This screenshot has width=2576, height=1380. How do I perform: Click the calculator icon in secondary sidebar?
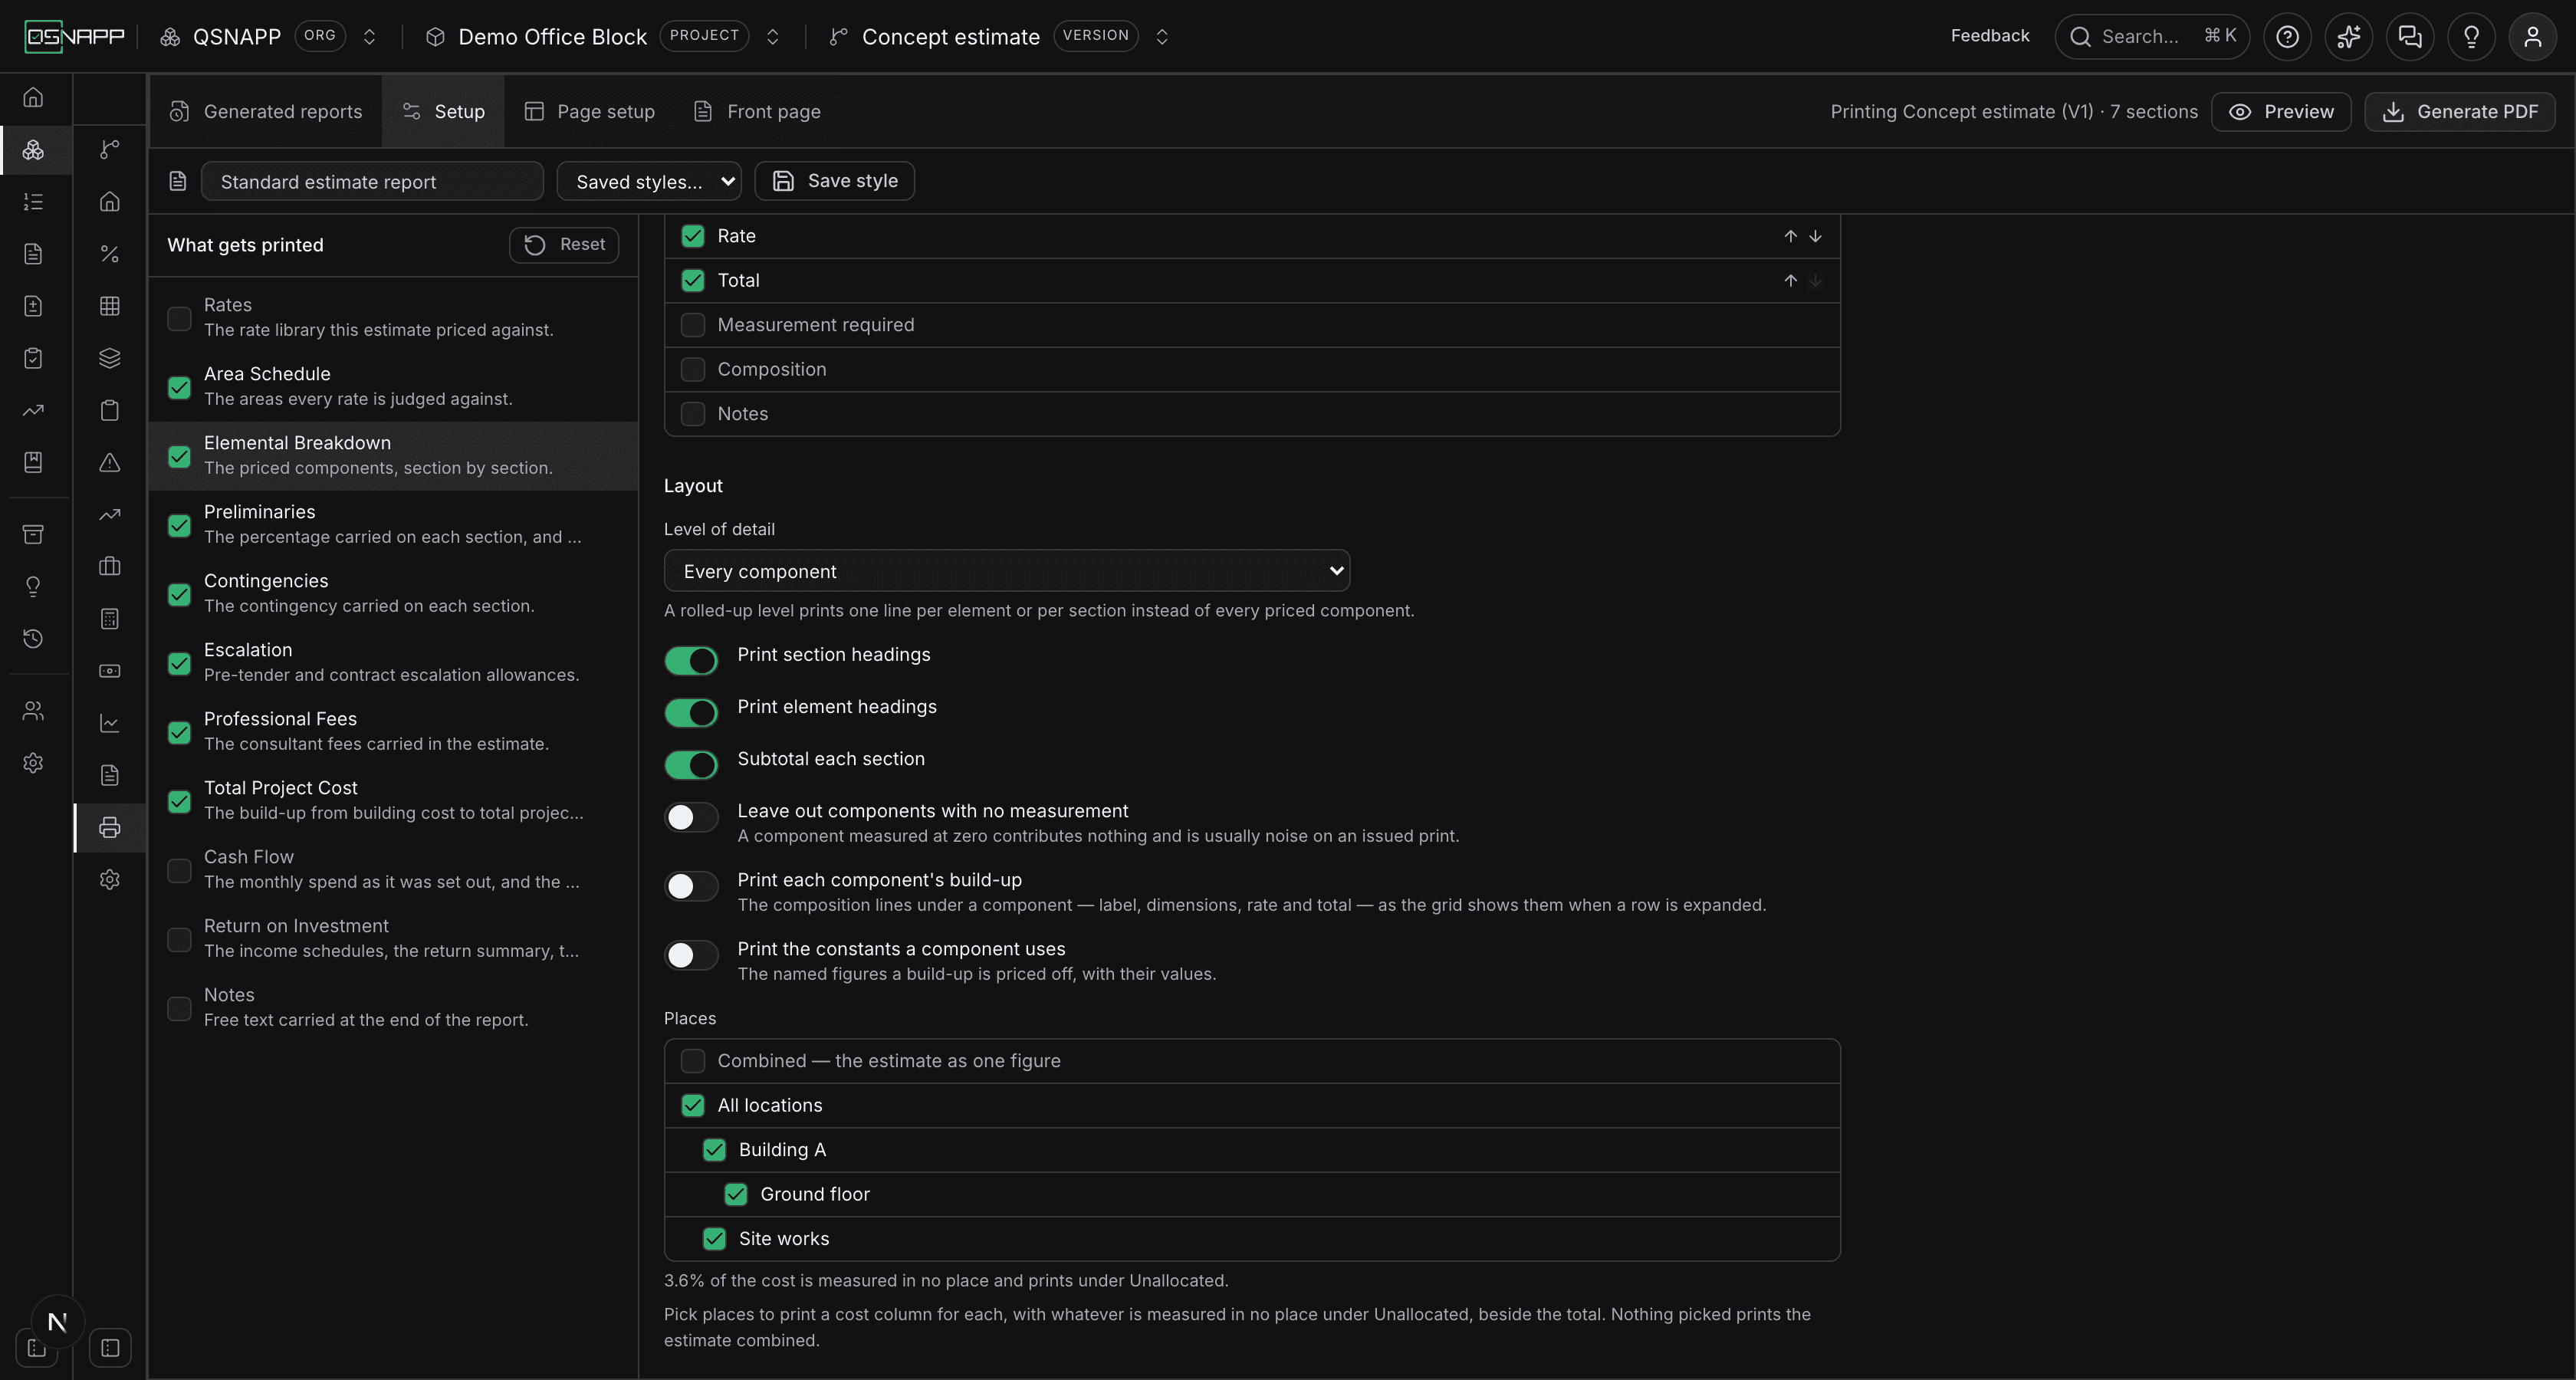pos(110,619)
